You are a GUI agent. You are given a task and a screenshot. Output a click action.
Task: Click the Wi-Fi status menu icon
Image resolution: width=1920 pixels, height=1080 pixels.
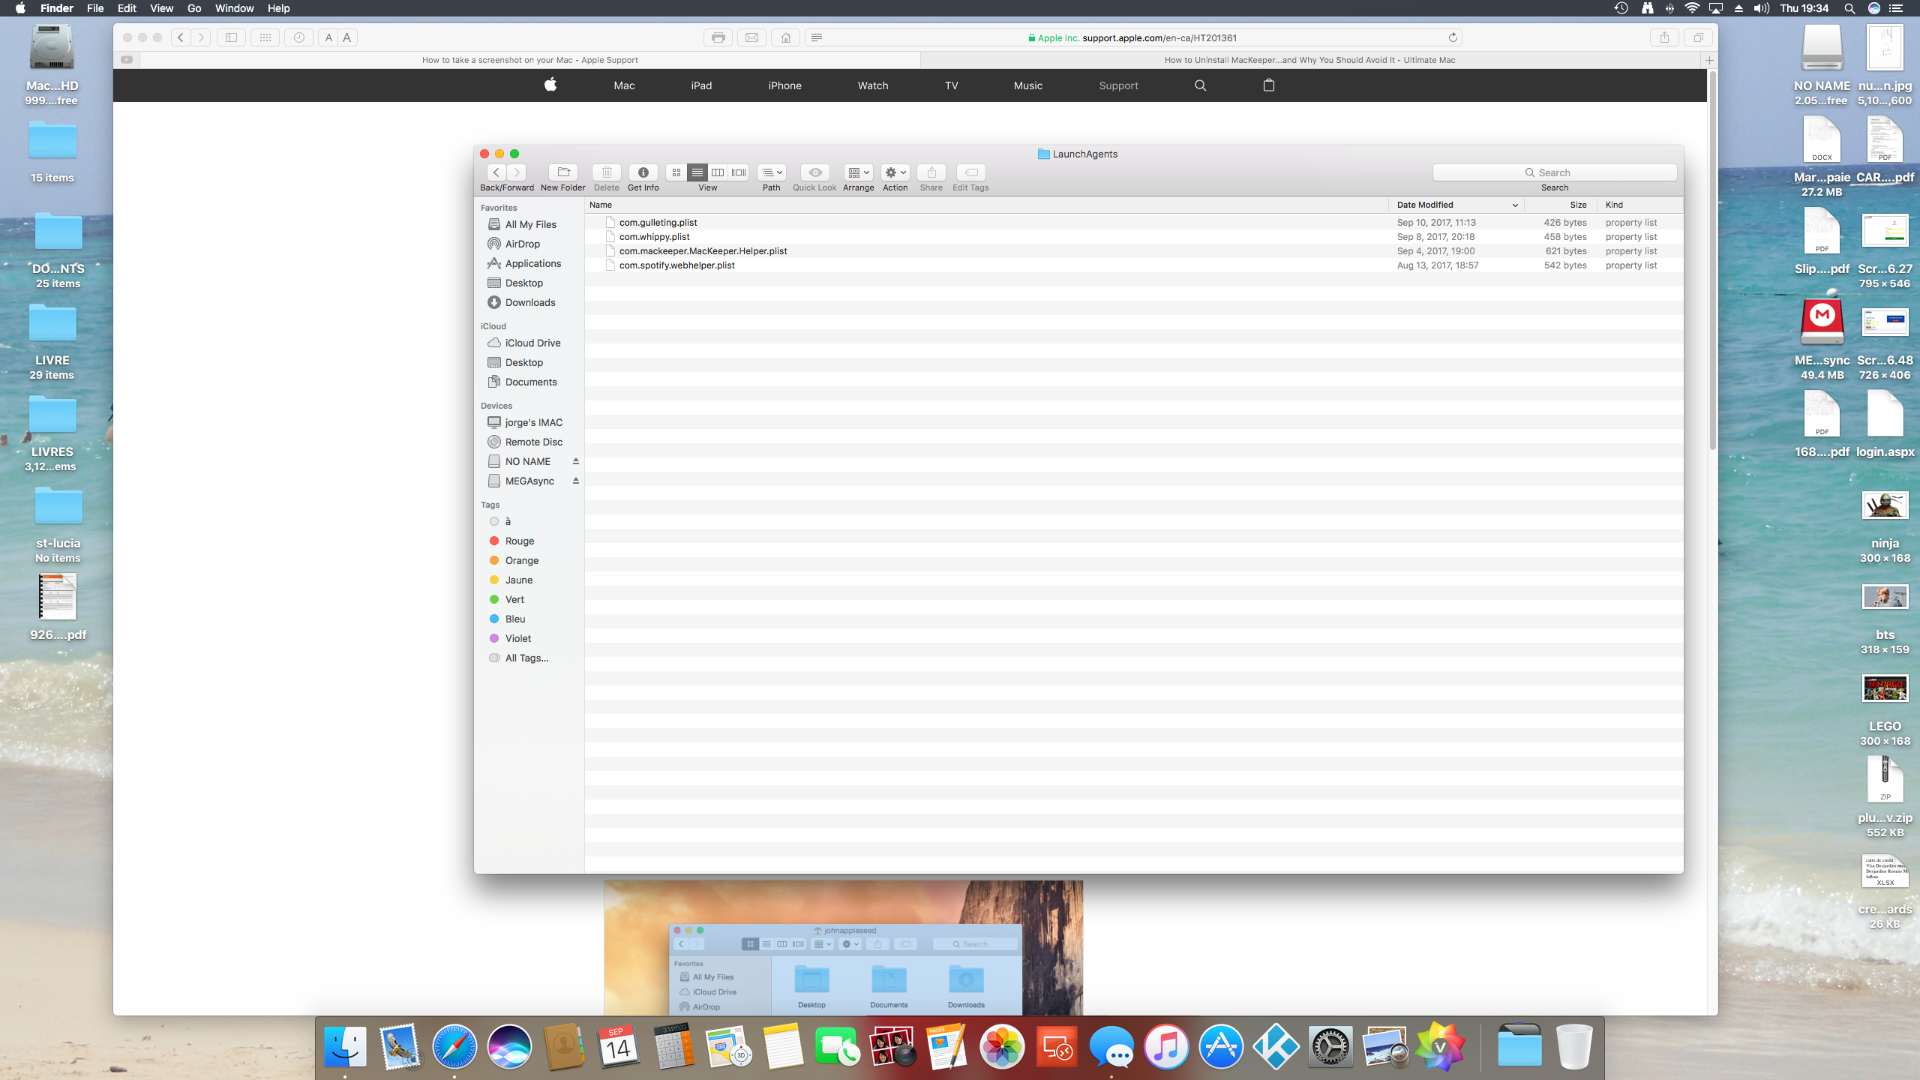tap(1692, 8)
